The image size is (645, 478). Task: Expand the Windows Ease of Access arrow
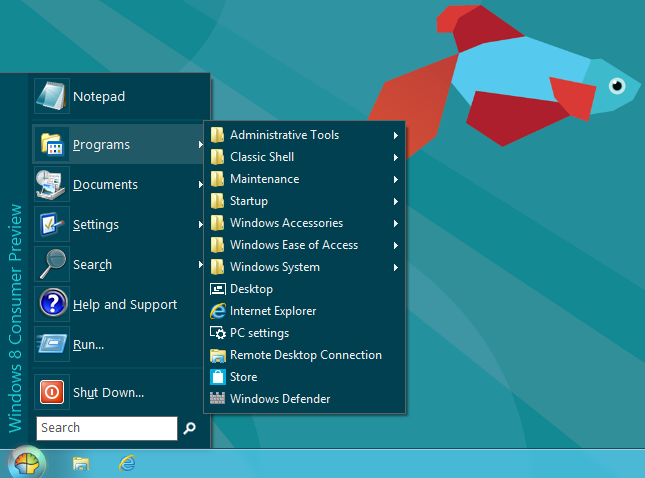[395, 245]
